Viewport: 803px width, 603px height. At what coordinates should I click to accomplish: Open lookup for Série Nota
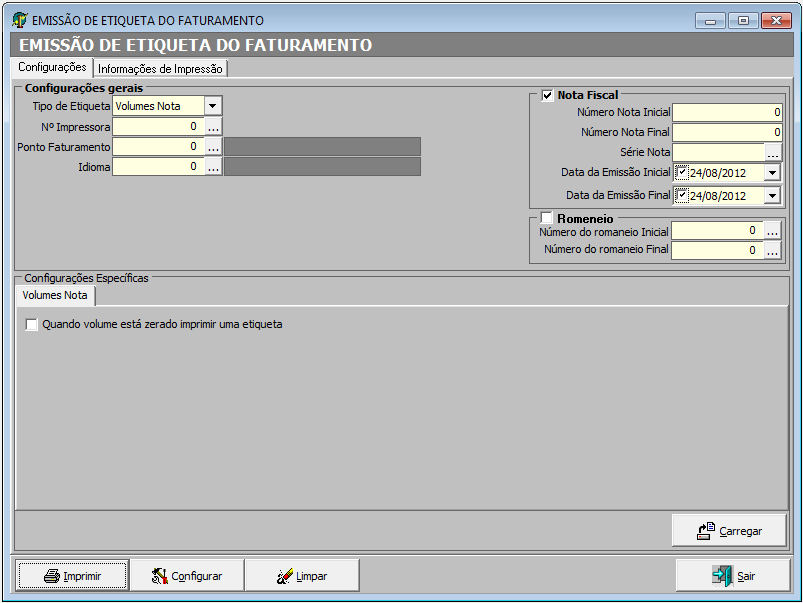pyautogui.click(x=772, y=152)
